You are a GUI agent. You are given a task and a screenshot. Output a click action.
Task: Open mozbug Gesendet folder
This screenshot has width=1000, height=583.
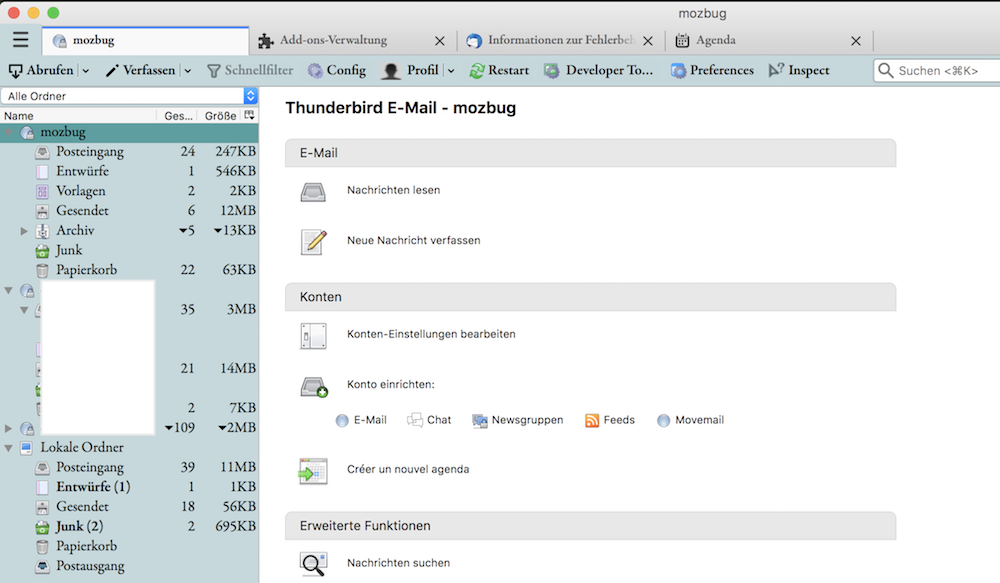click(x=82, y=211)
